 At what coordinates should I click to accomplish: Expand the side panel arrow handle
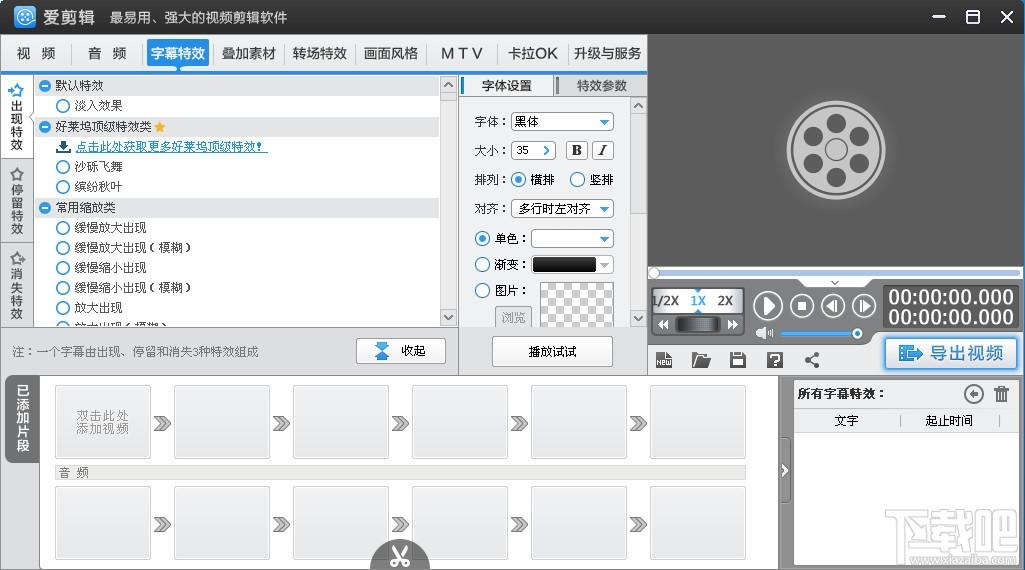(x=784, y=471)
